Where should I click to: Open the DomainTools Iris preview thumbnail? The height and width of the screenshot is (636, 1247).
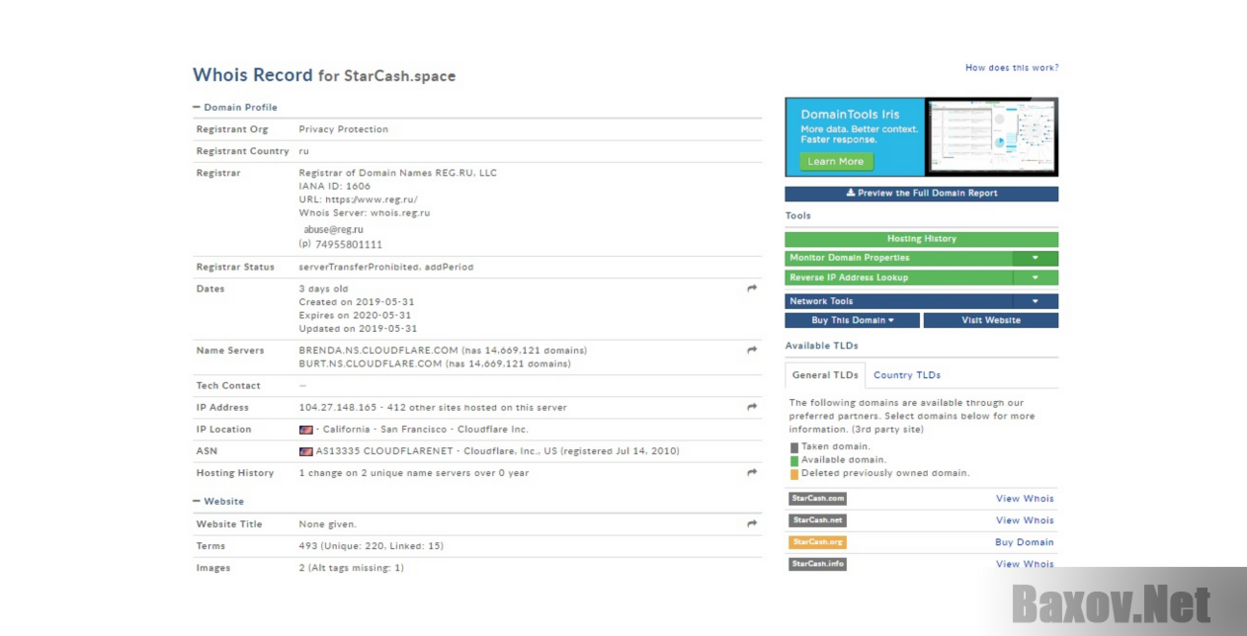pyautogui.click(x=991, y=137)
